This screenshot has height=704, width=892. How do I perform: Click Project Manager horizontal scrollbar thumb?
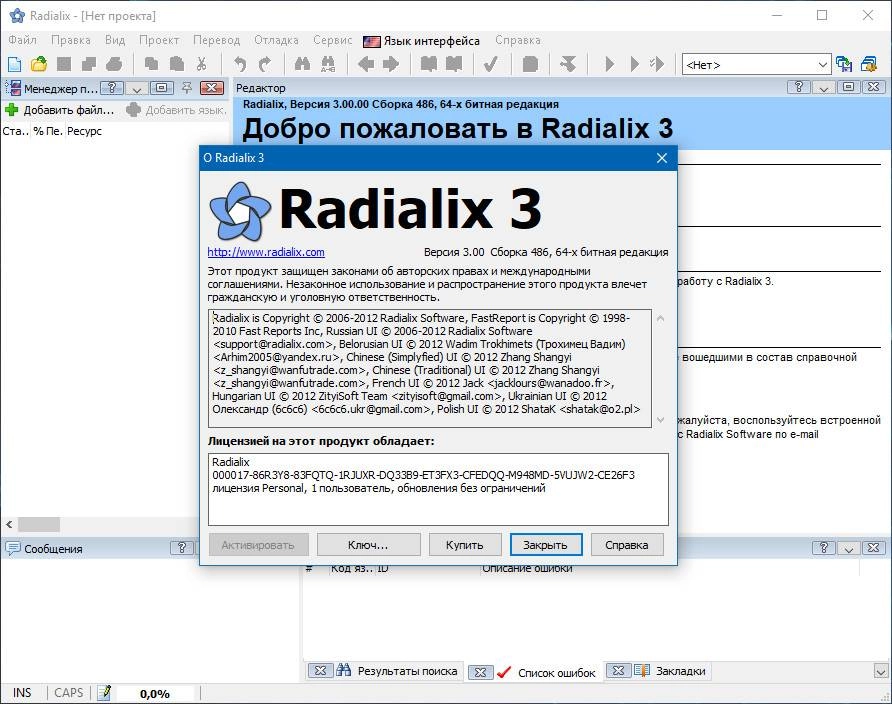point(39,524)
